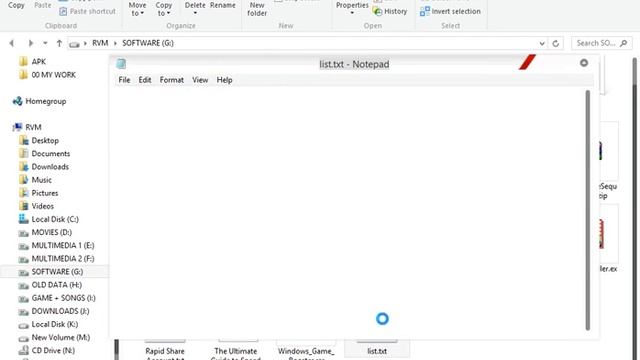Screen dimensions: 640x360
Task: Open Desktop in the navigation pane
Action: click(x=45, y=140)
